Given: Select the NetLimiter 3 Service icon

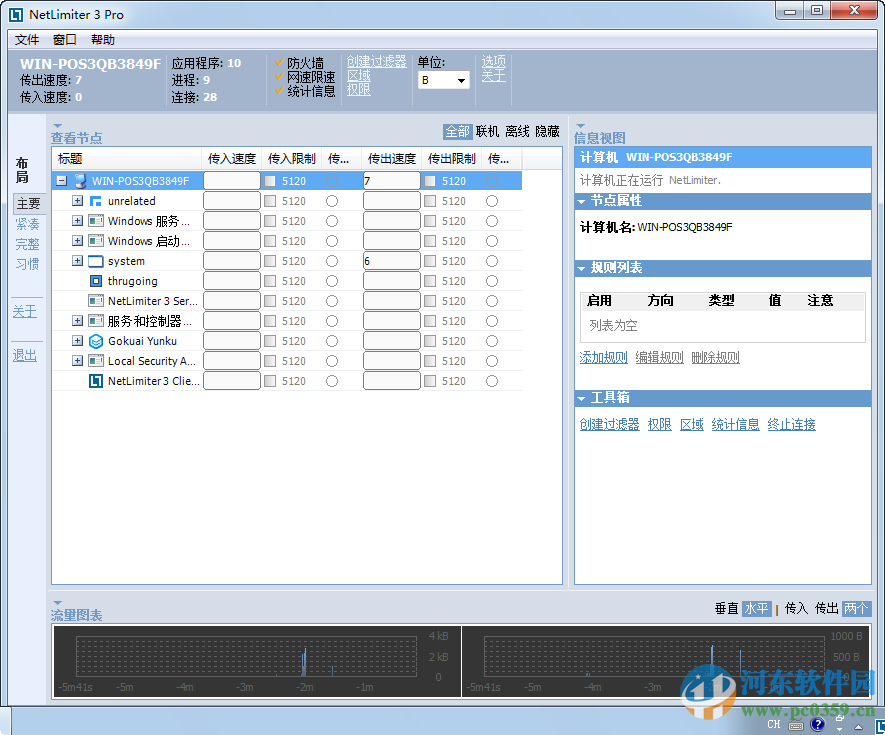Looking at the screenshot, I should click(x=95, y=300).
